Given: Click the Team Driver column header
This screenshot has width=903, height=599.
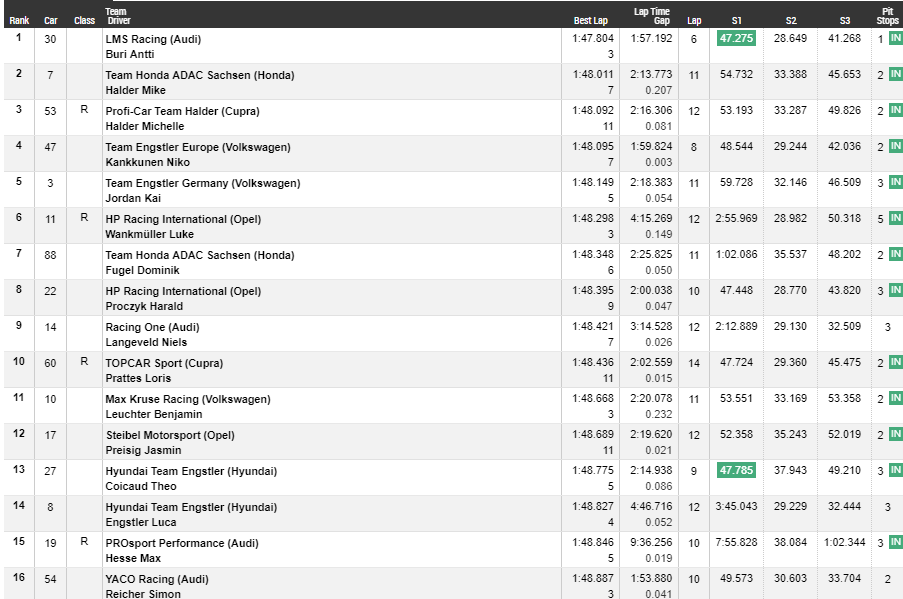Looking at the screenshot, I should coord(117,16).
